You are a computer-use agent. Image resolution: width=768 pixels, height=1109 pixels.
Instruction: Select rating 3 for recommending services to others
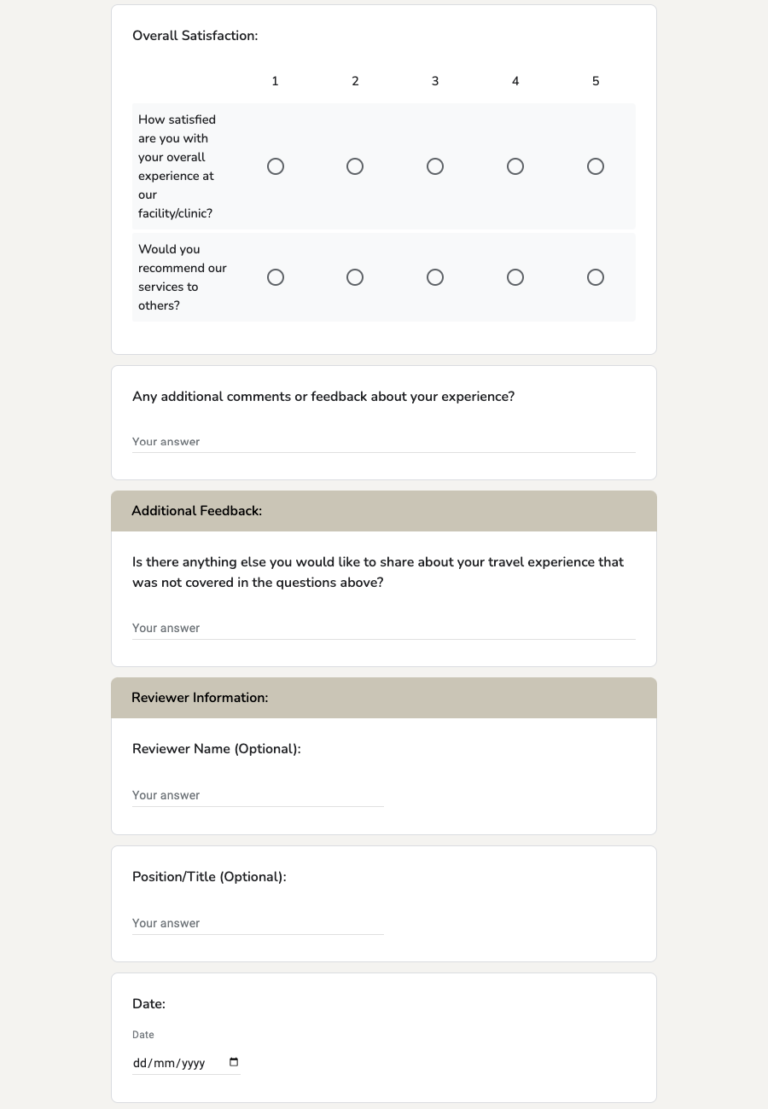point(435,277)
